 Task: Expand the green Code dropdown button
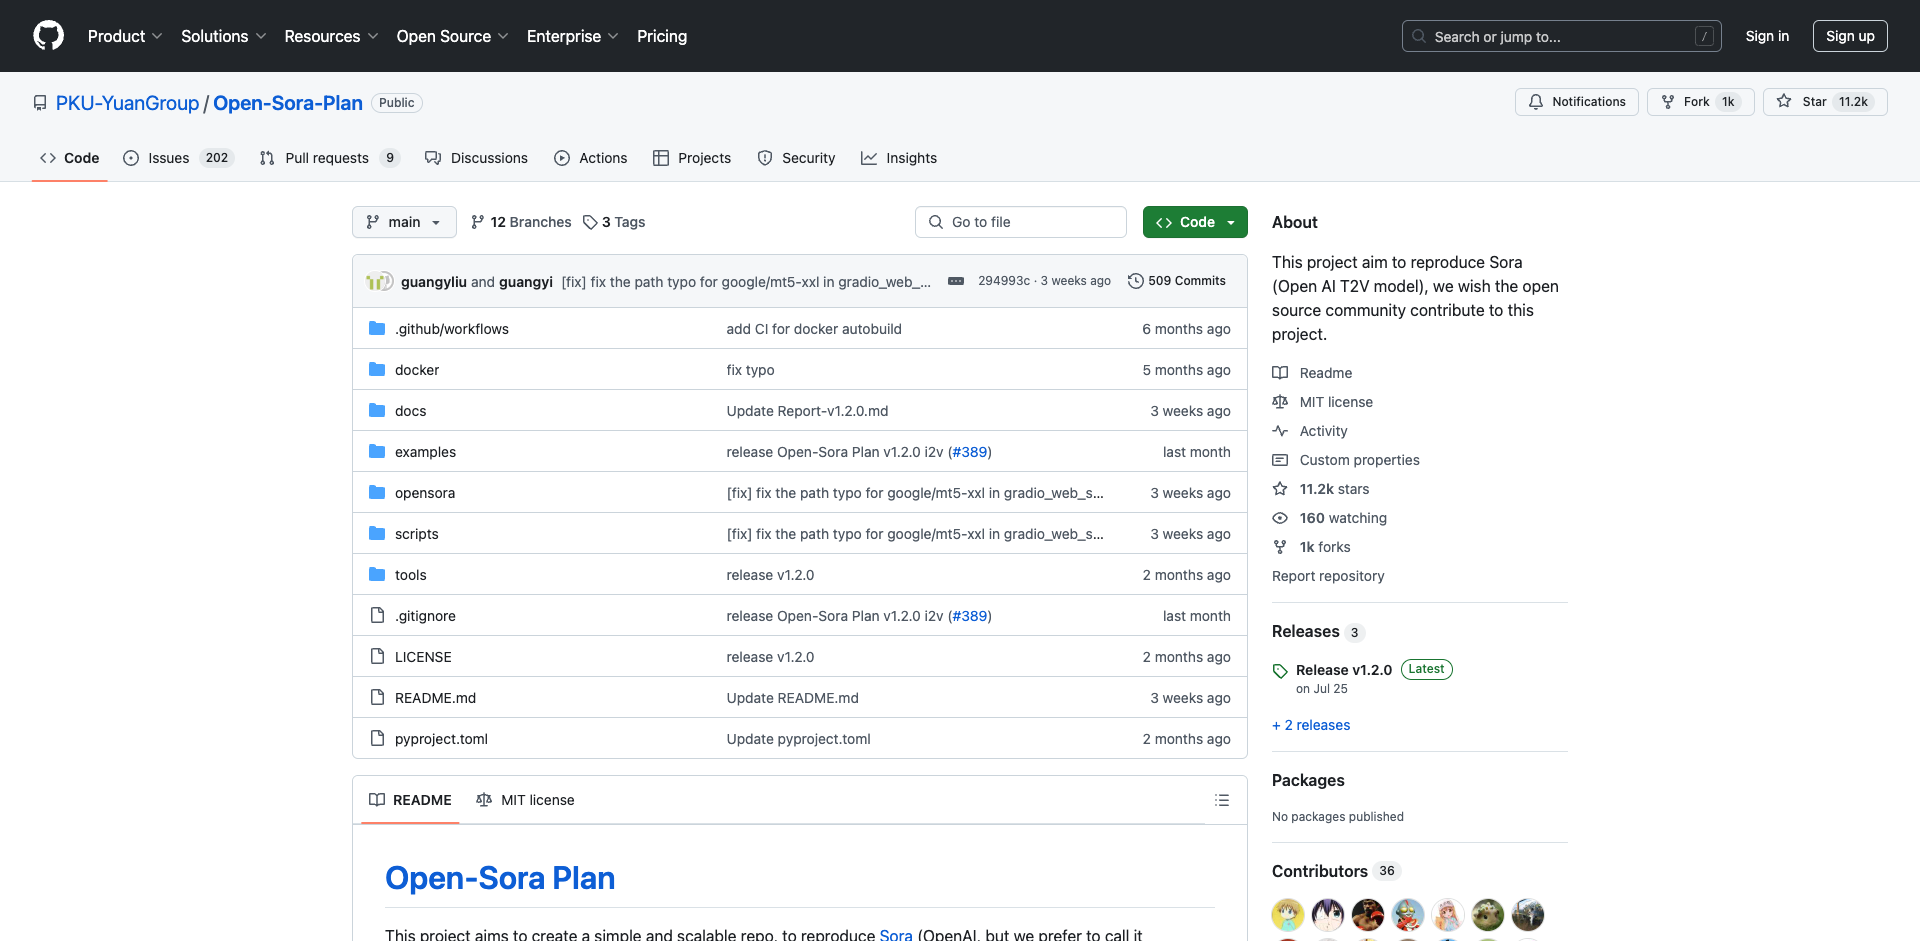pyautogui.click(x=1195, y=222)
